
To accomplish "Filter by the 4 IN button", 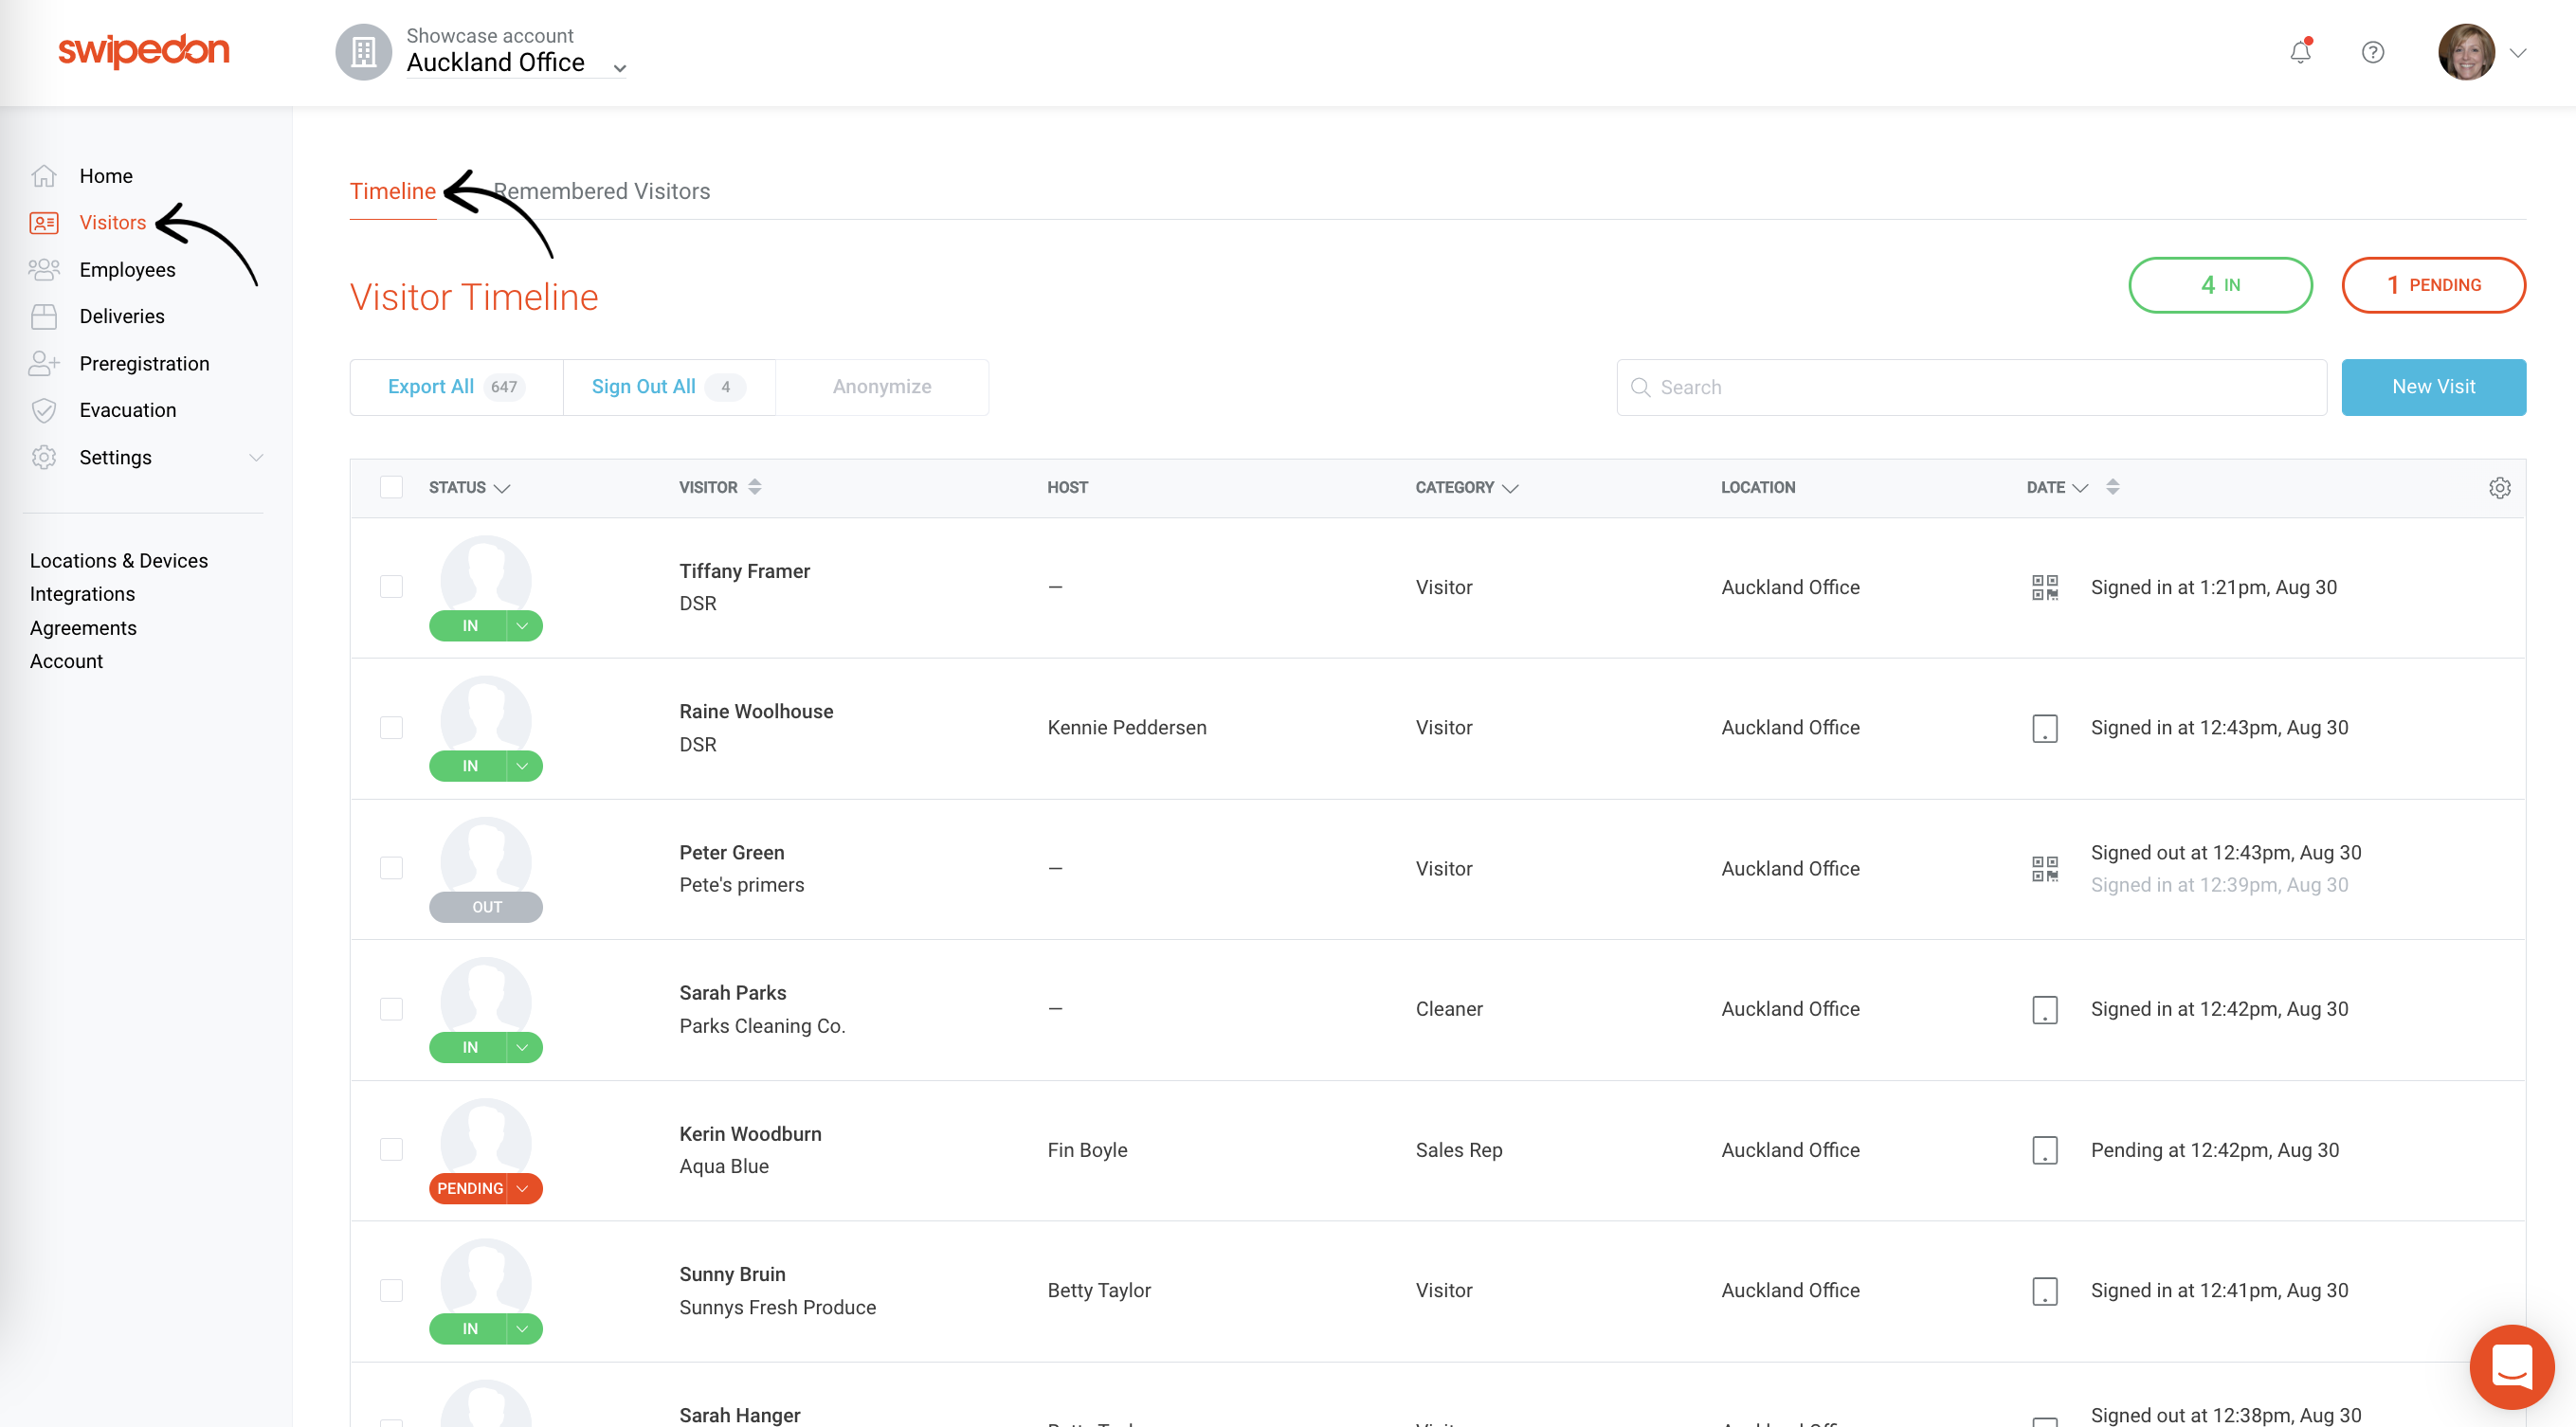I will click(2220, 285).
